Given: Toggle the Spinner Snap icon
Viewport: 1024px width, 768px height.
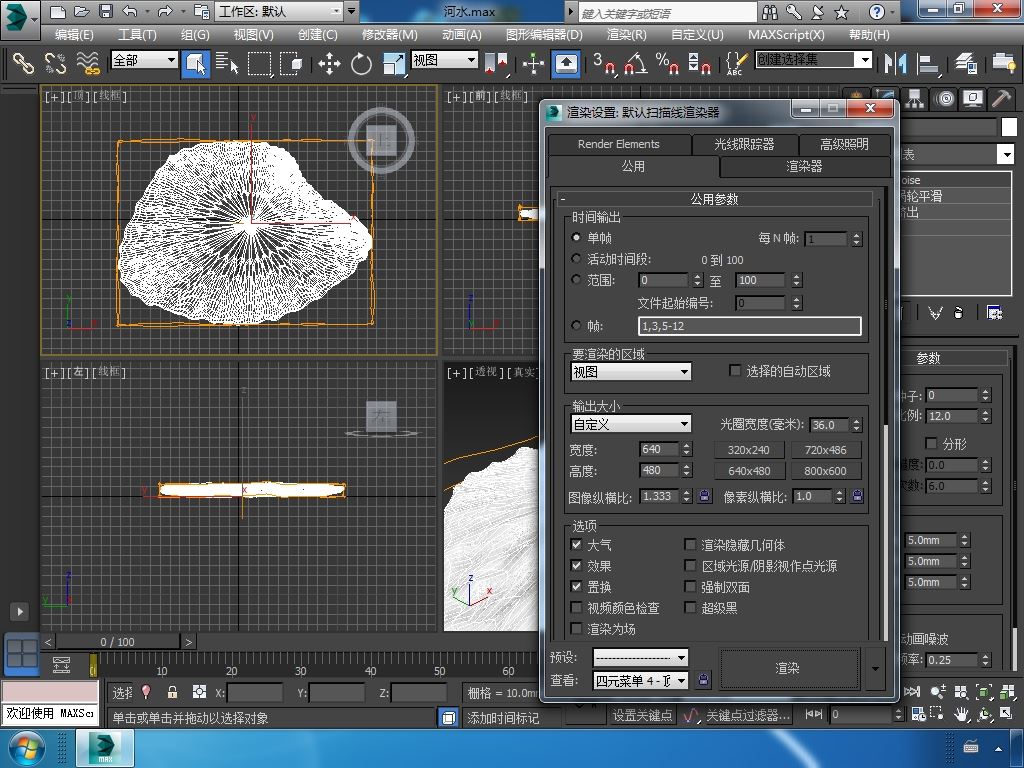Looking at the screenshot, I should click(699, 63).
